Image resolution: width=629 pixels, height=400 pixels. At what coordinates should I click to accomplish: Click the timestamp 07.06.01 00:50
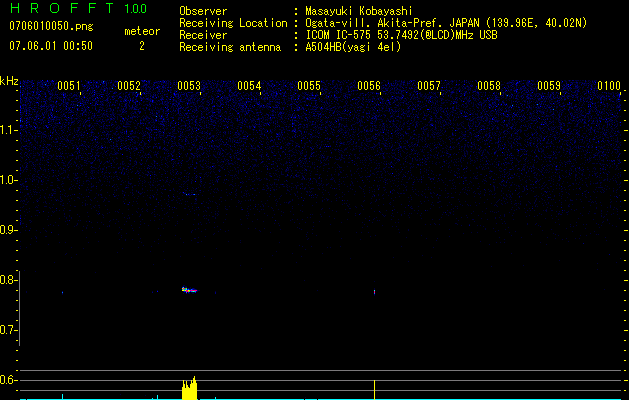click(x=51, y=46)
